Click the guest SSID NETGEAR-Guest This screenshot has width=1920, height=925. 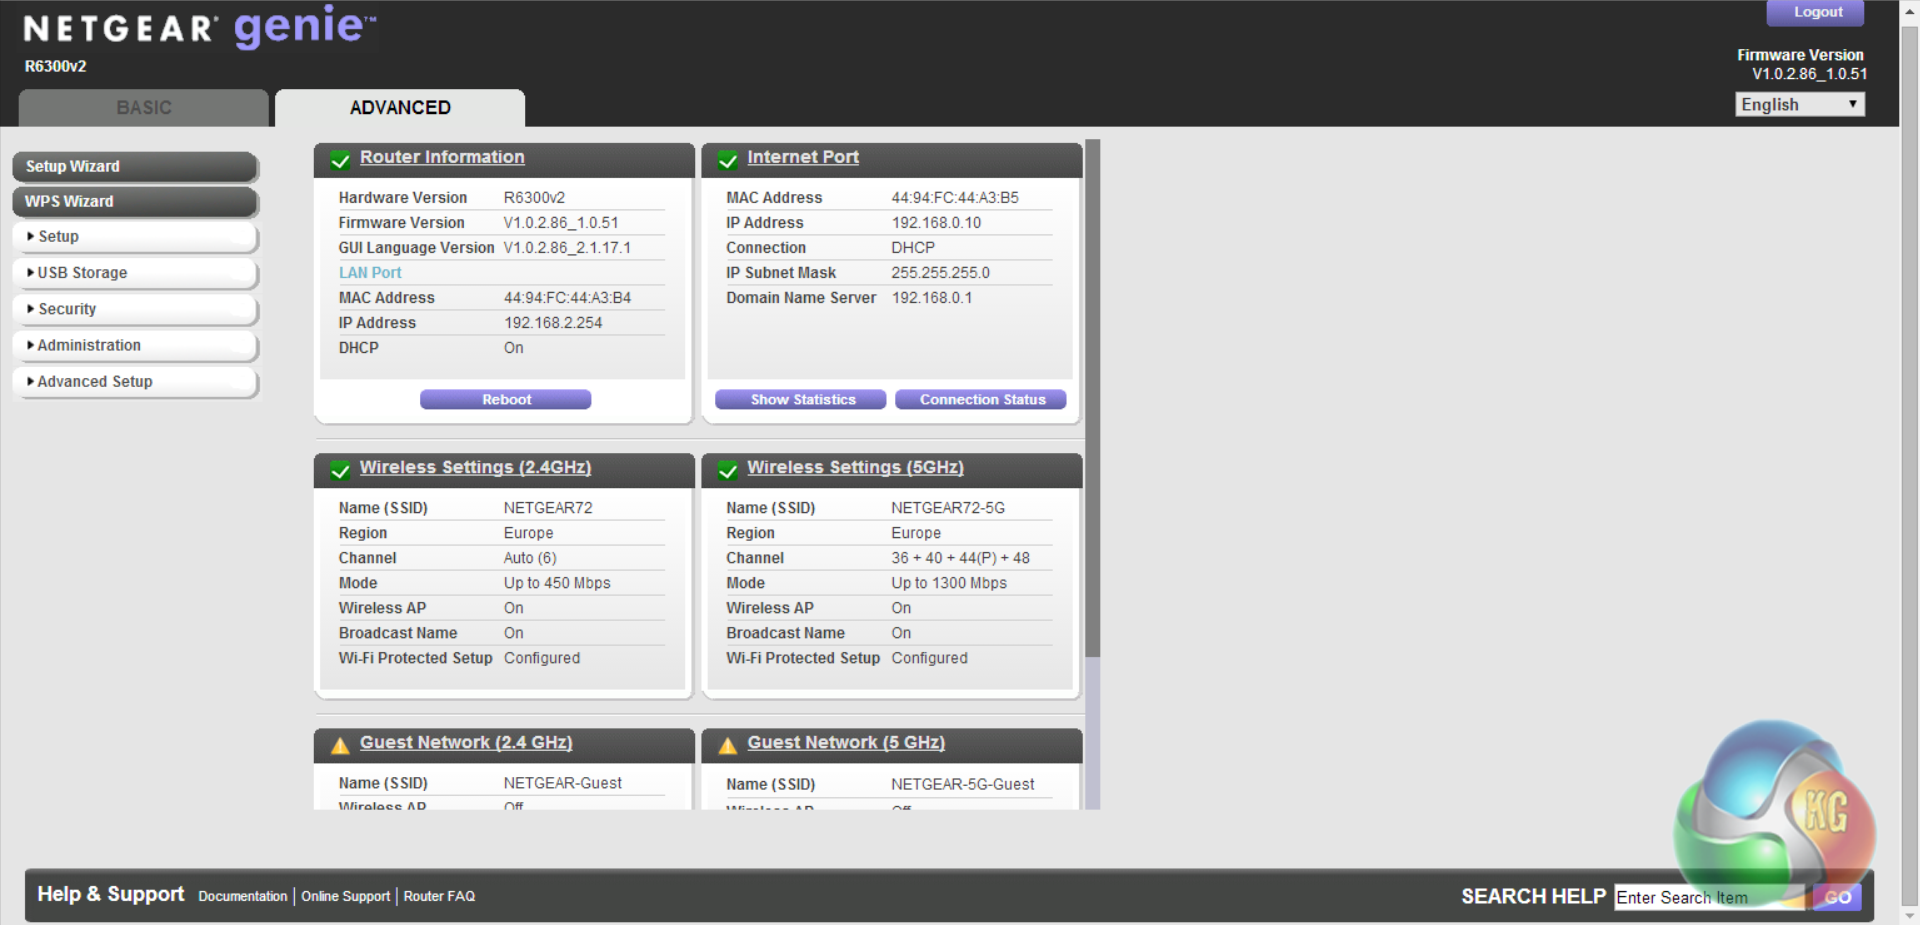pyautogui.click(x=562, y=783)
